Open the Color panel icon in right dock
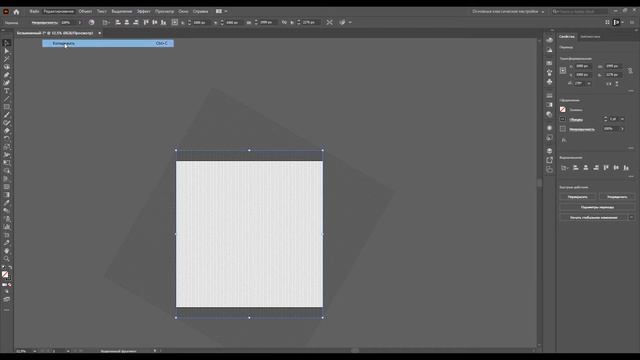This screenshot has height=360, width=640. click(549, 40)
